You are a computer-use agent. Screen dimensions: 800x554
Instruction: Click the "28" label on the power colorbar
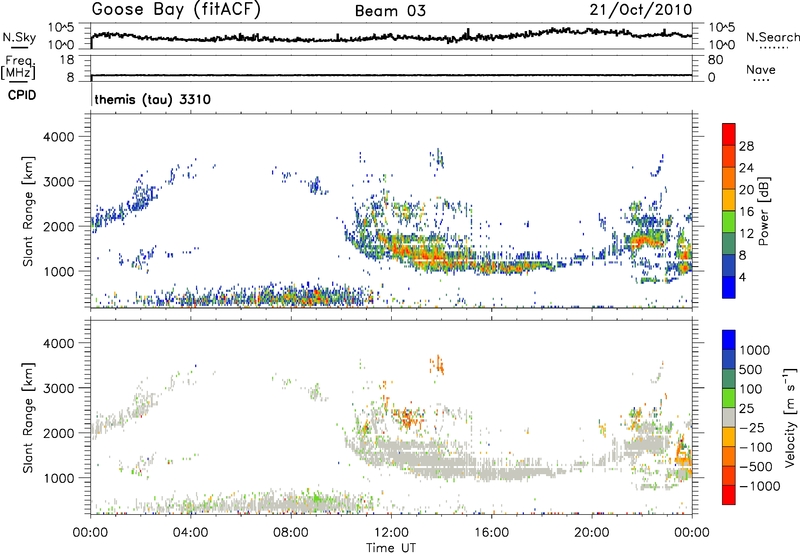(x=746, y=146)
